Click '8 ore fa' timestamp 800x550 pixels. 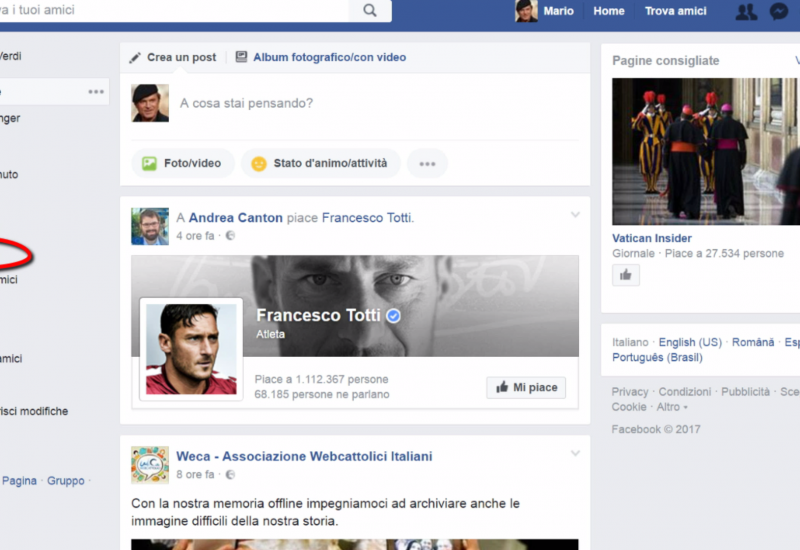pyautogui.click(x=195, y=474)
